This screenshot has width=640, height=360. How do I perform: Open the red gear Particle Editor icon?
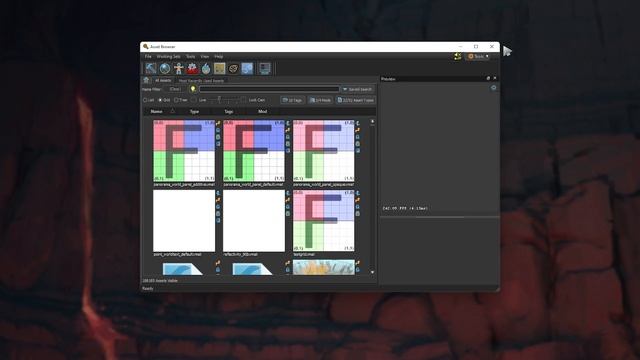192,68
